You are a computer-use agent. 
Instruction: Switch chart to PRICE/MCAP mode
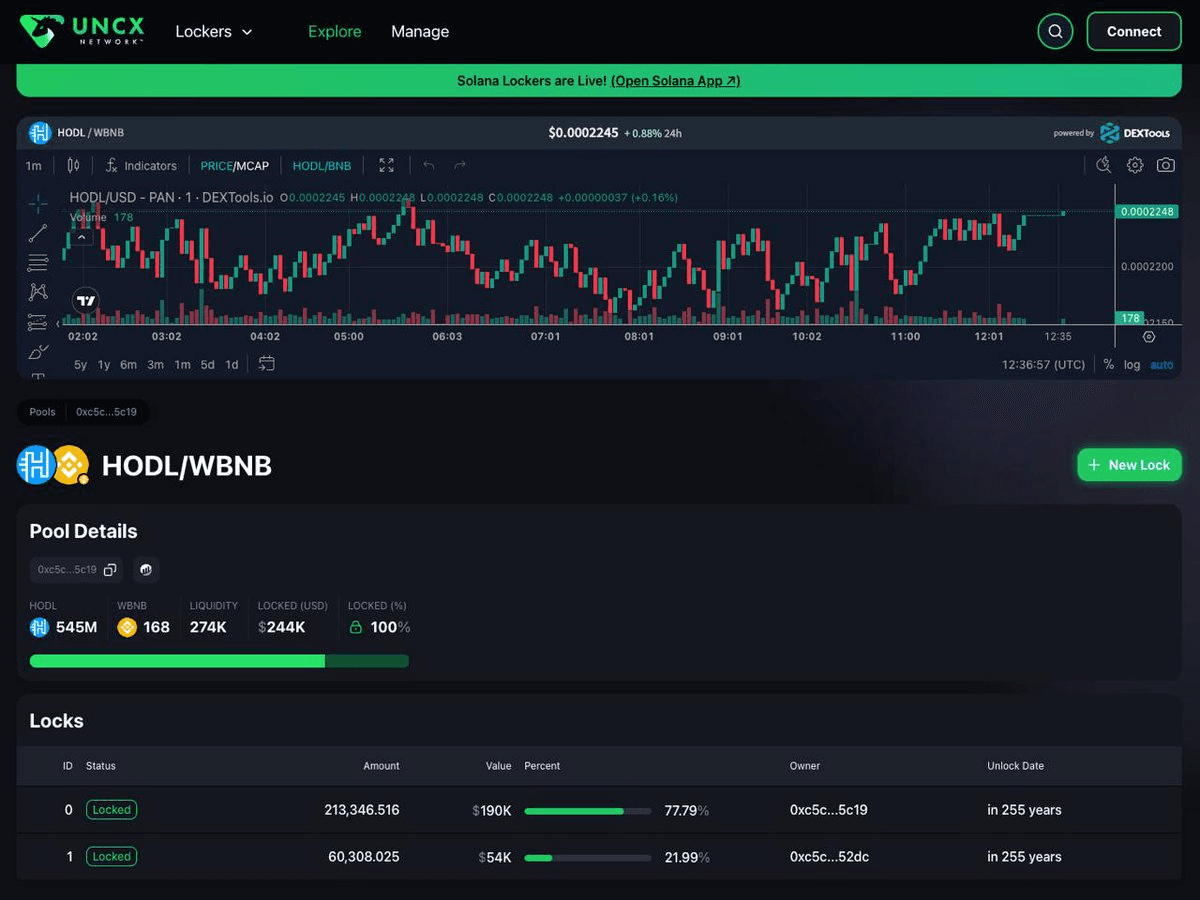tap(234, 166)
